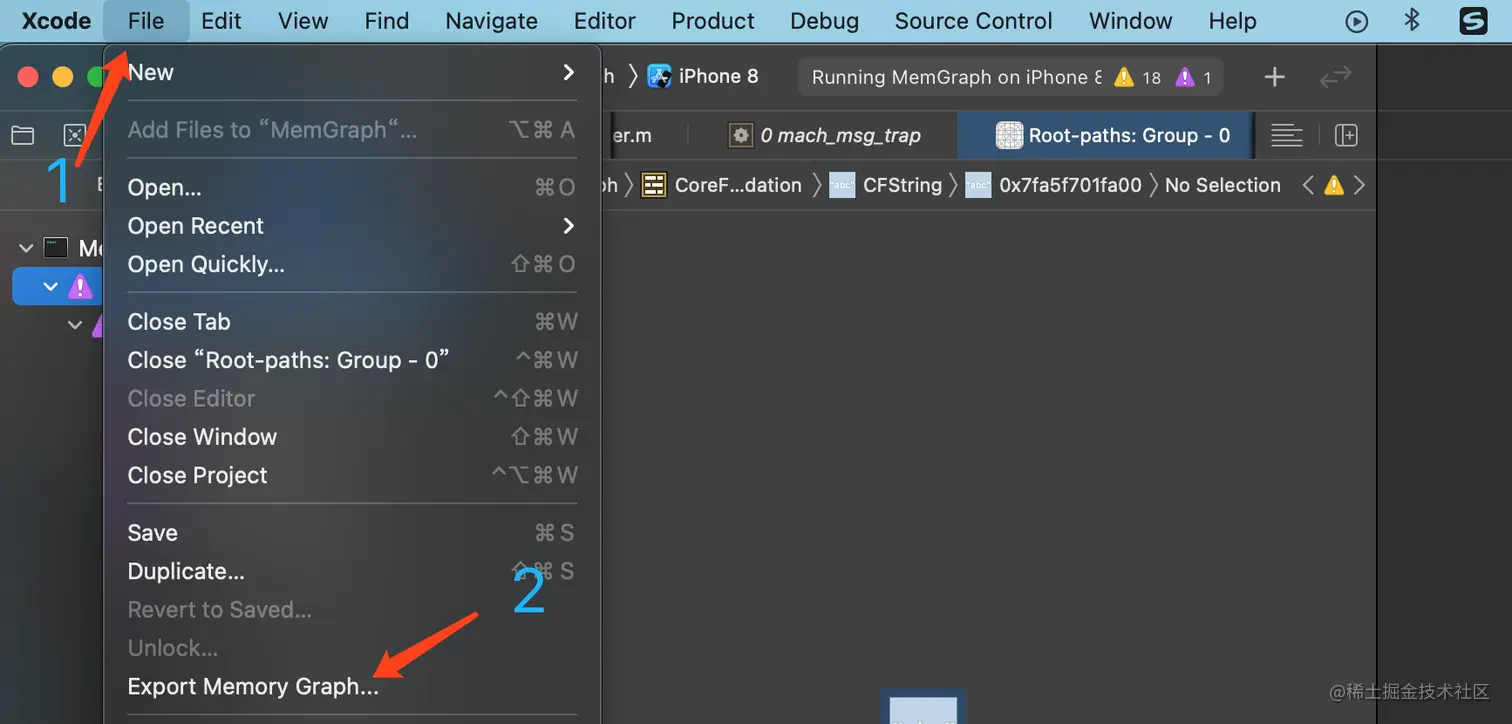This screenshot has width=1512, height=724.
Task: Open the Window menu
Action: (x=1130, y=21)
